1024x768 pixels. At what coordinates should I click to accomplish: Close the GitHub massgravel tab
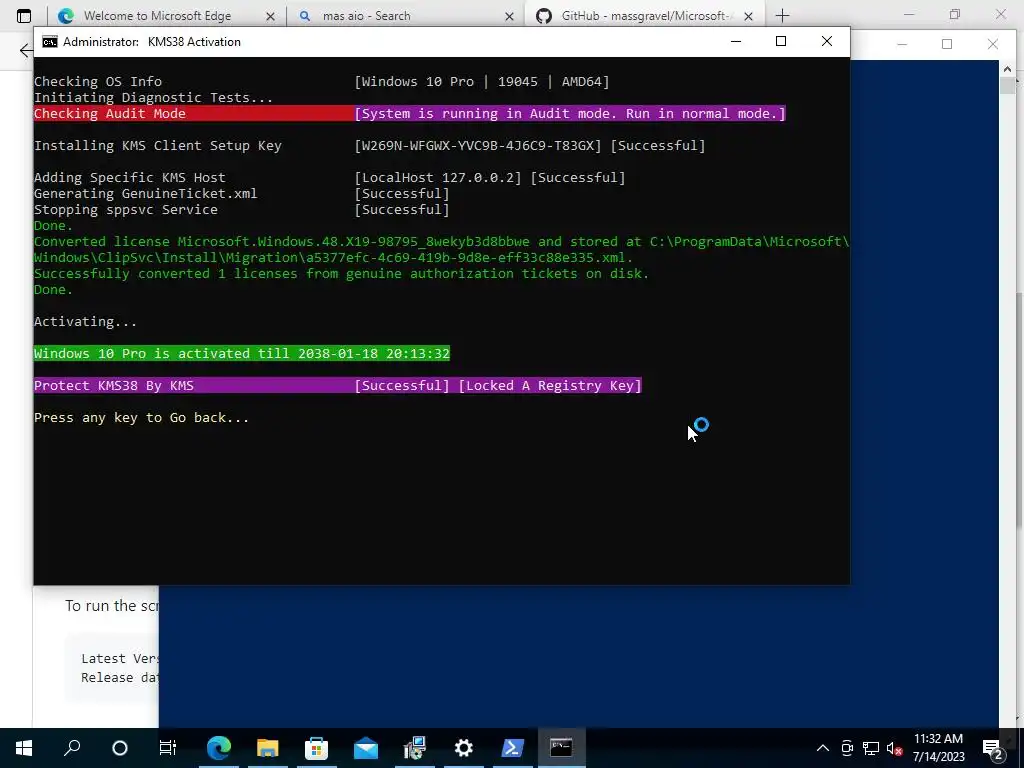[x=749, y=16]
